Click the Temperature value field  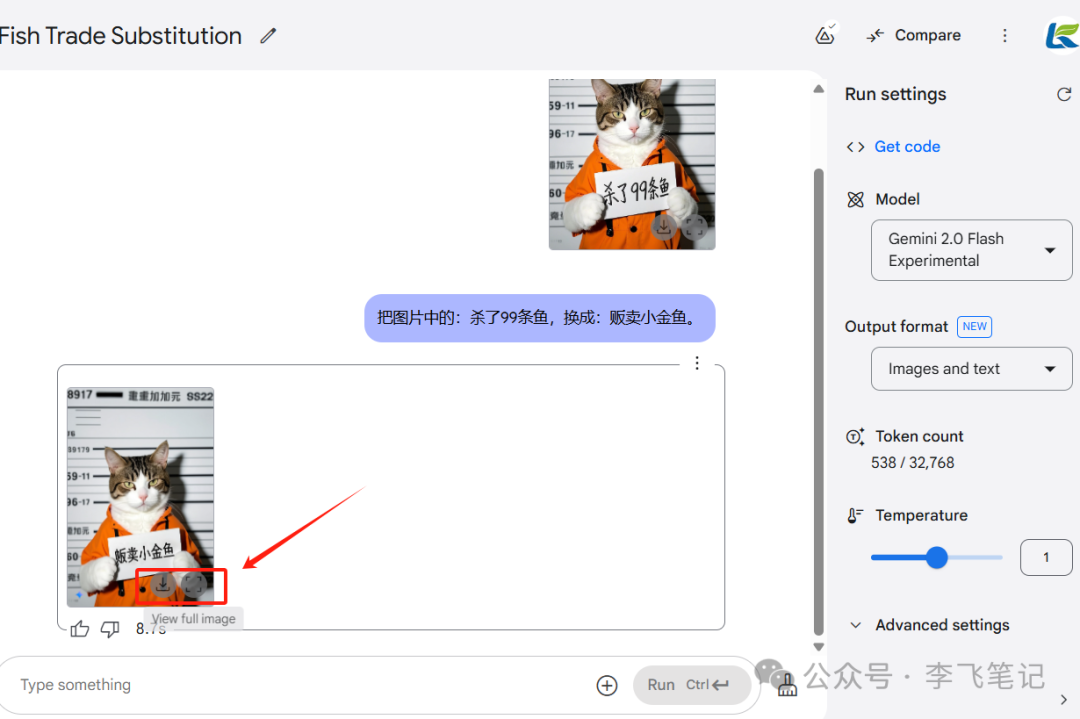(x=1046, y=557)
